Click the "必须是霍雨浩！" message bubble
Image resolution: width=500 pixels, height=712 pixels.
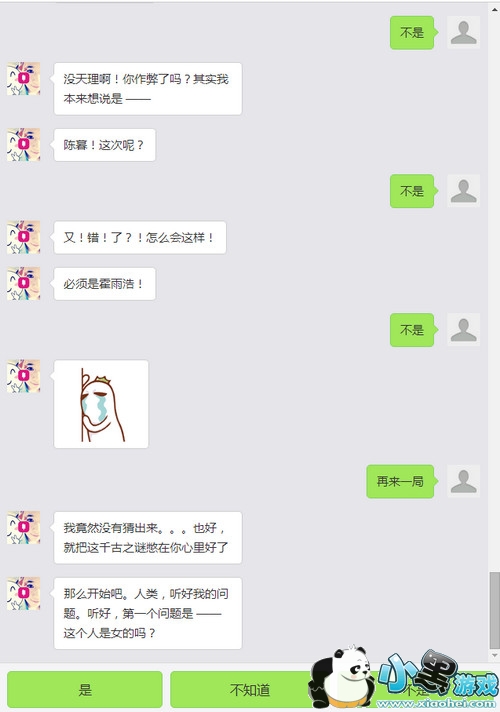tap(105, 284)
